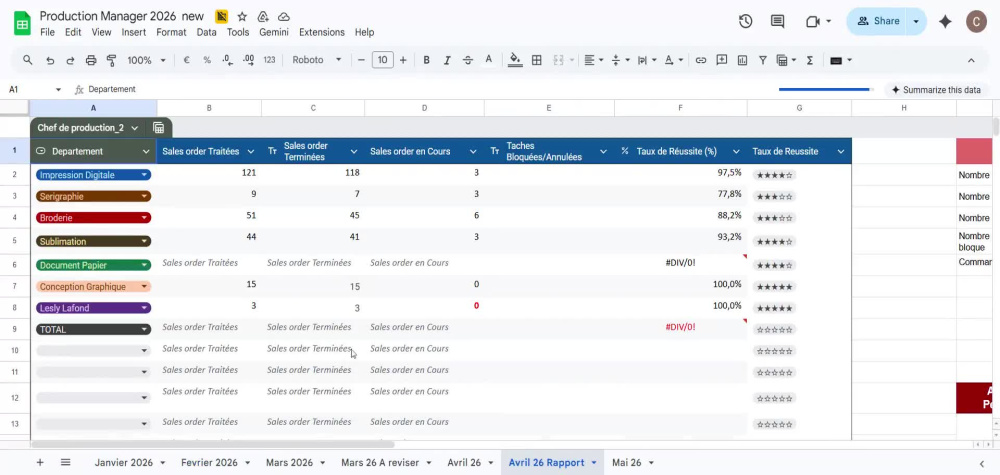Collapse the toolbar with the chevron
The width and height of the screenshot is (1000, 475).
coord(971,60)
